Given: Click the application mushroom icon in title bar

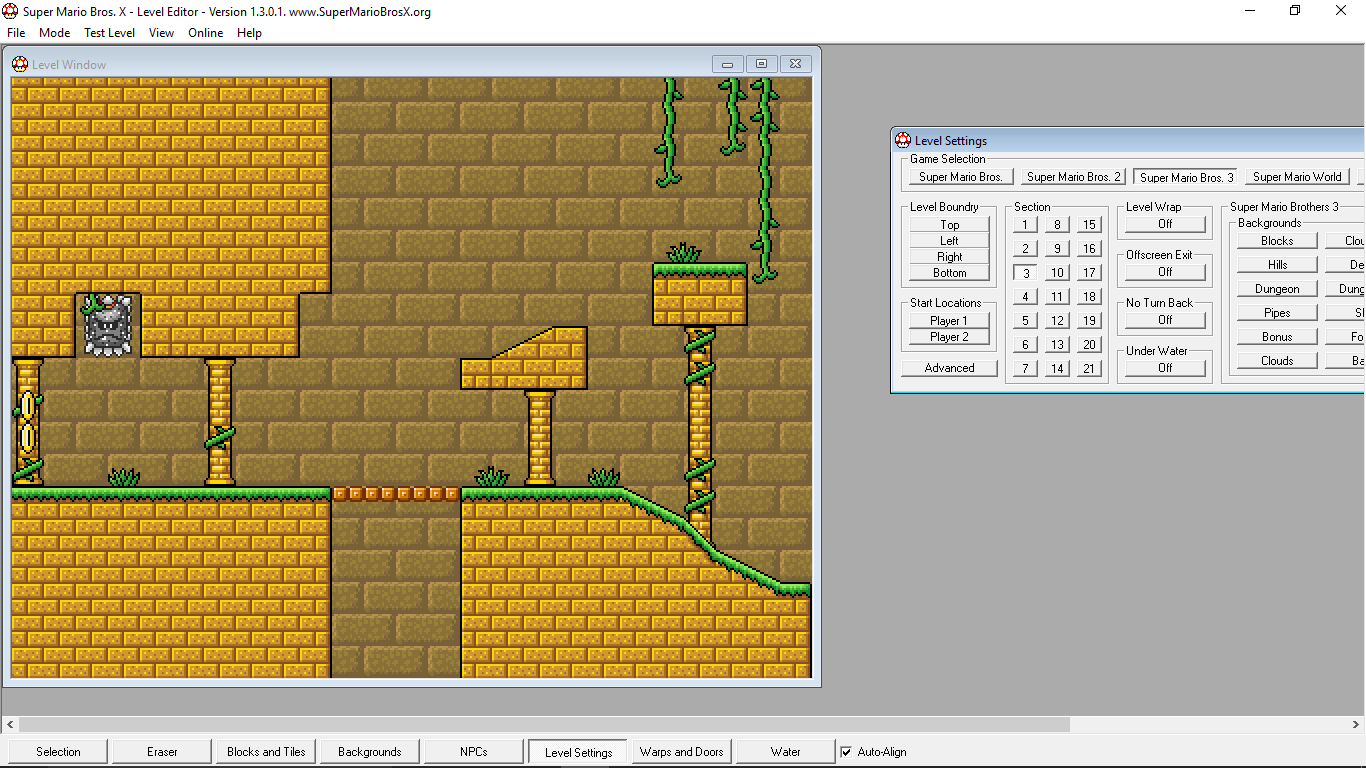Looking at the screenshot, I should pos(11,12).
